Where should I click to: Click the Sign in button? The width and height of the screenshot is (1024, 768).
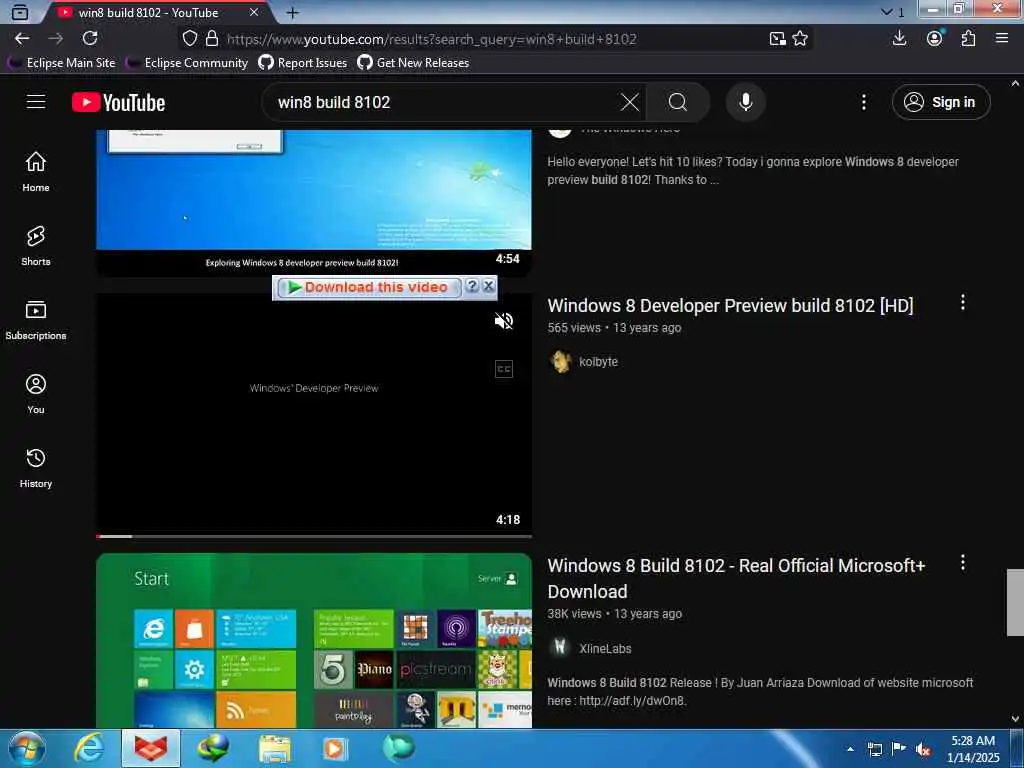coord(941,102)
